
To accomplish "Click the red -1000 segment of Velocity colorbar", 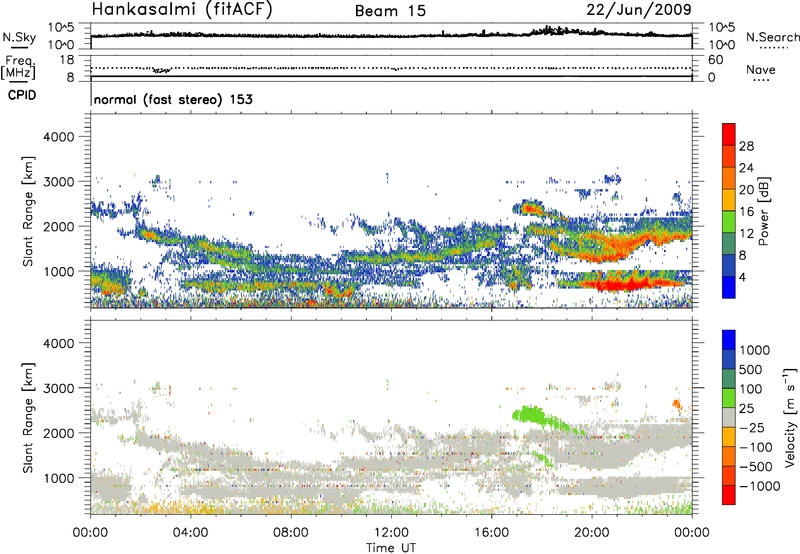I will (729, 495).
